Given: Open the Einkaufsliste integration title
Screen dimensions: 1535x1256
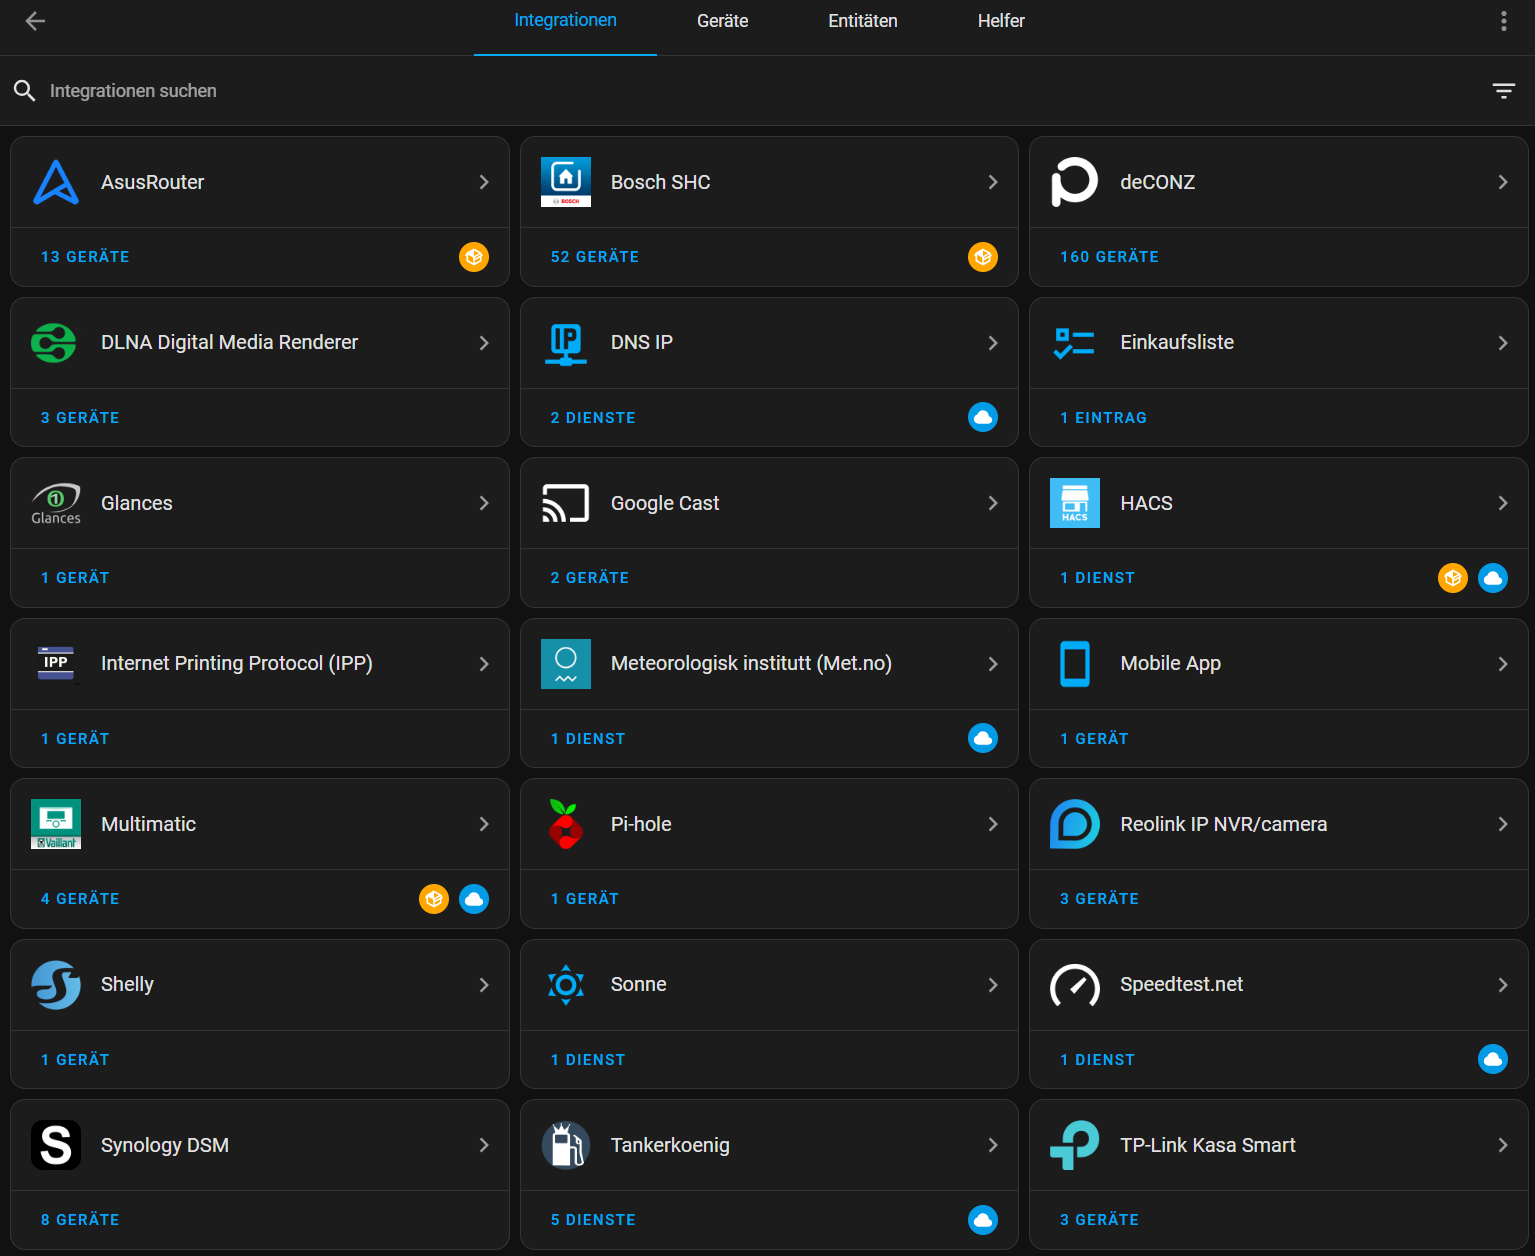Looking at the screenshot, I should [x=1177, y=343].
